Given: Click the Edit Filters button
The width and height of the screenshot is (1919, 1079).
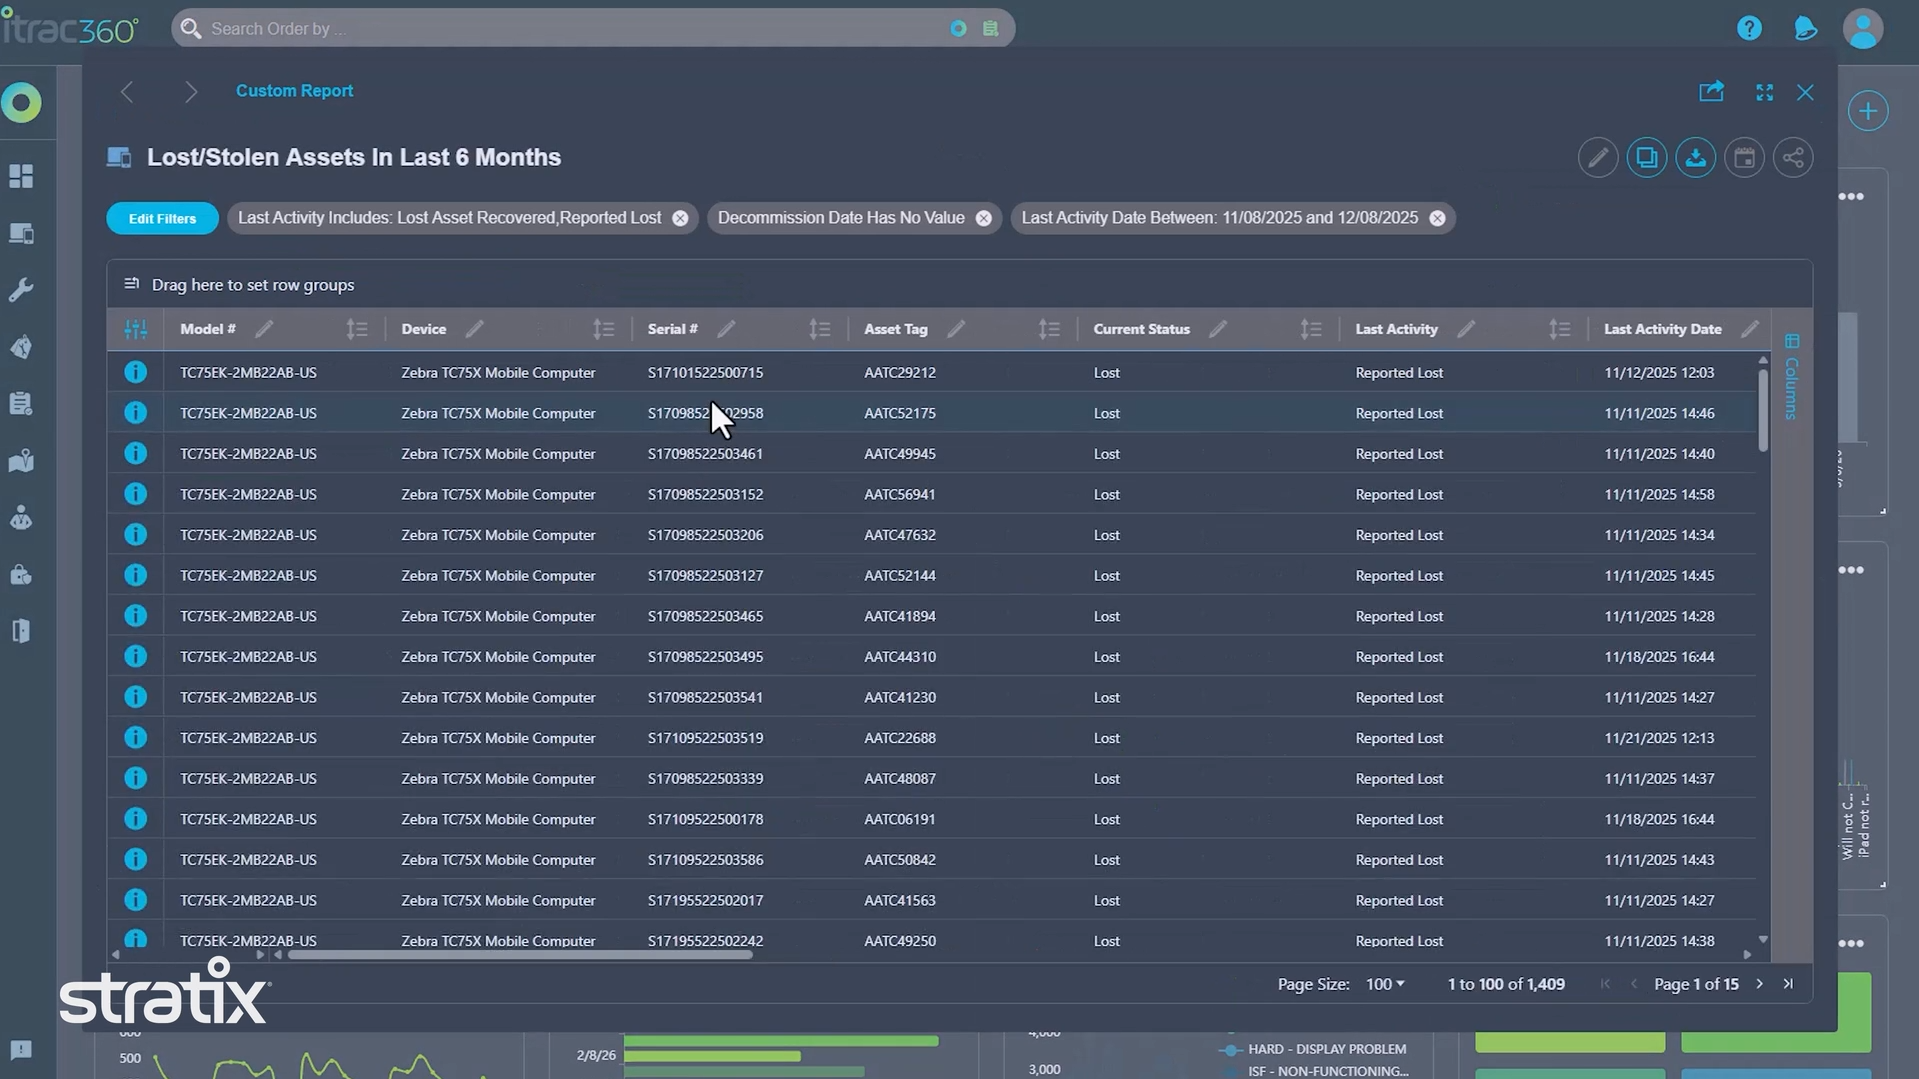Looking at the screenshot, I should (162, 218).
